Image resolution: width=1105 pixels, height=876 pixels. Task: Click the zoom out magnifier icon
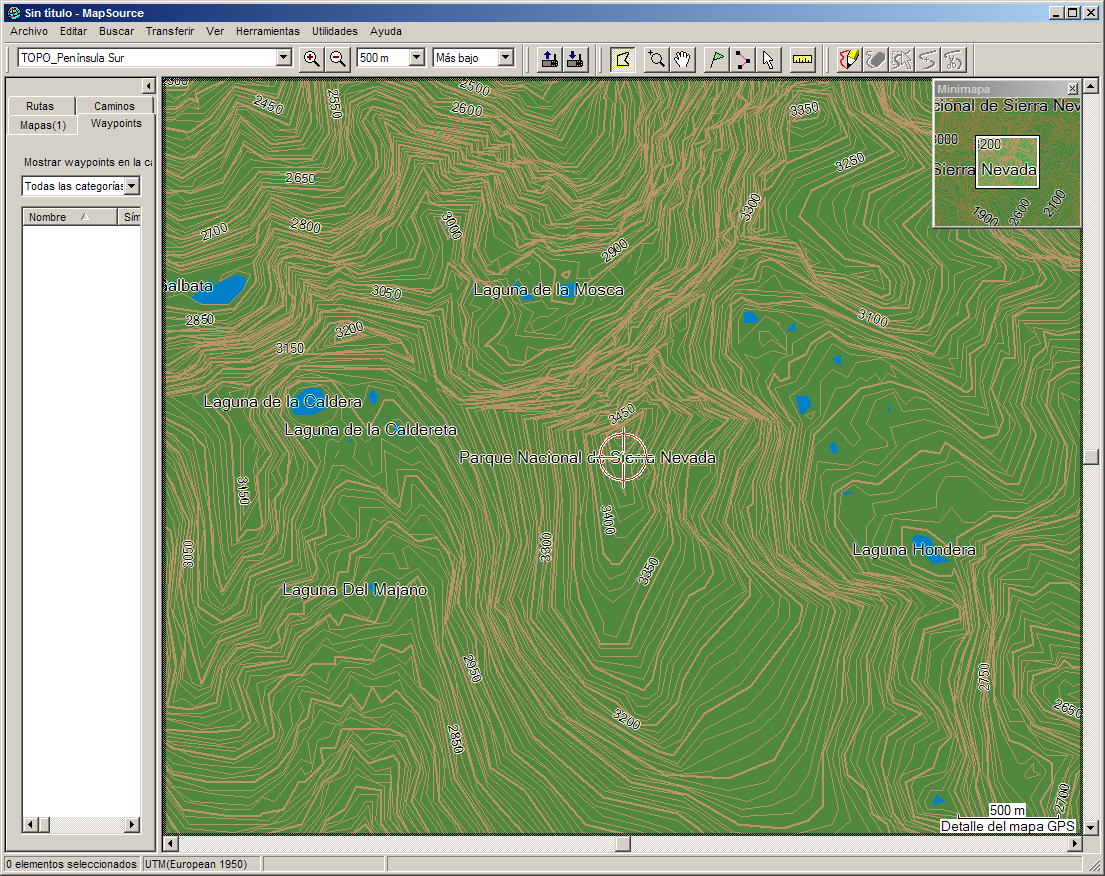[x=338, y=59]
